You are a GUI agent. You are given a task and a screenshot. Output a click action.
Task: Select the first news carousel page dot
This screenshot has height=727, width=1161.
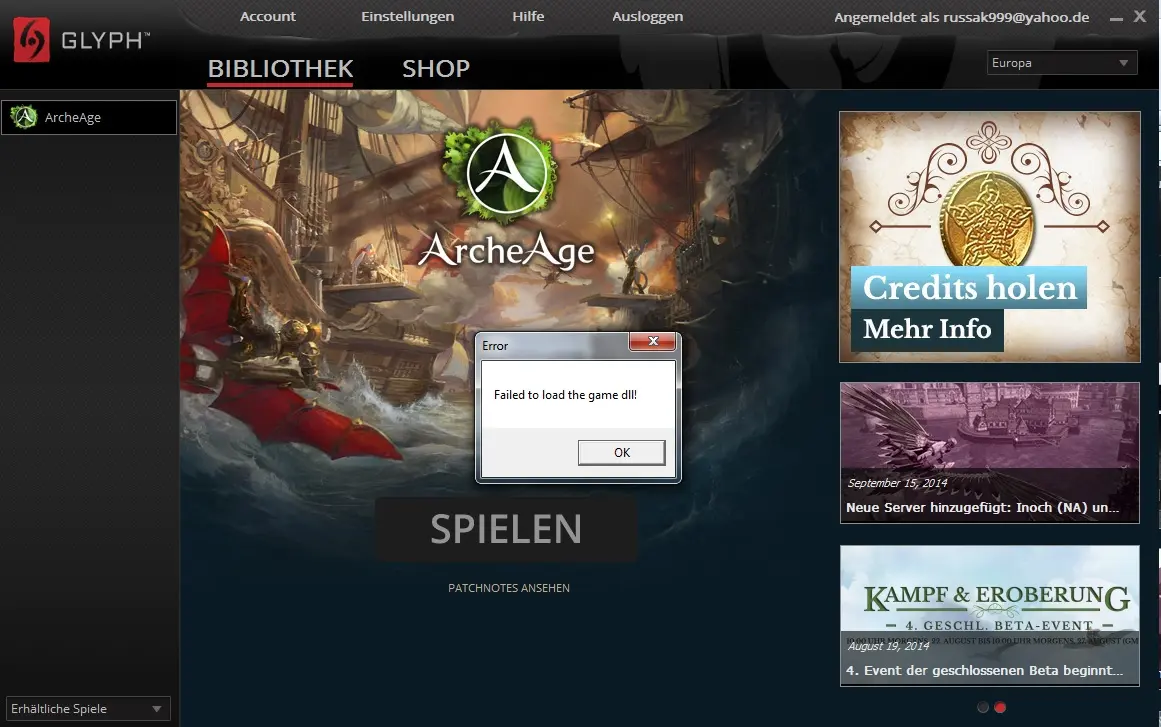pyautogui.click(x=983, y=707)
